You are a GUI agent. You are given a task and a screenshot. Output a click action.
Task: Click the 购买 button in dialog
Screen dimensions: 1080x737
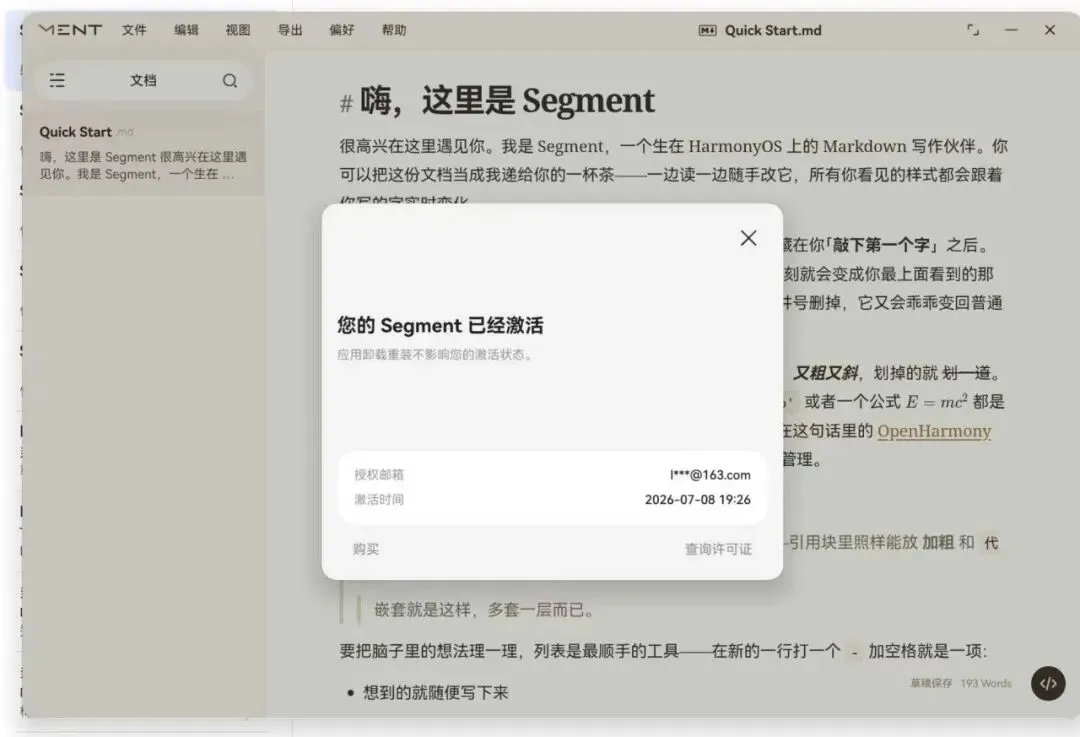(x=366, y=549)
